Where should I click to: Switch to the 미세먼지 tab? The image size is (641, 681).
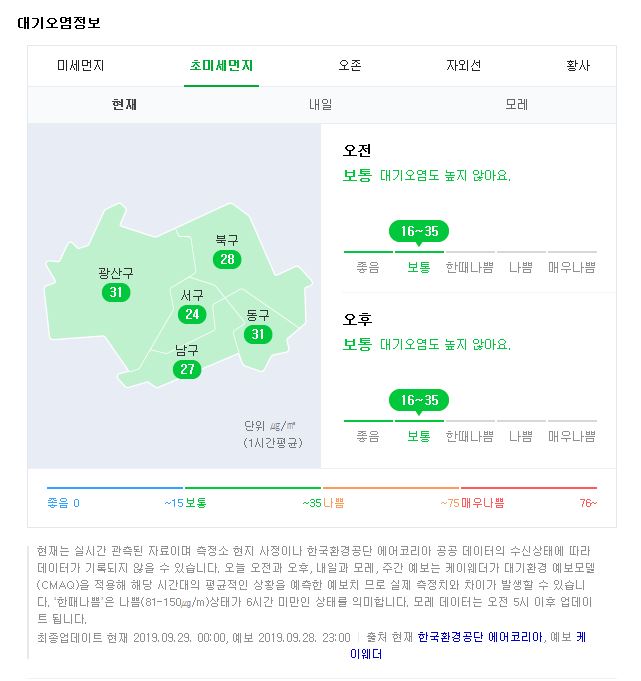[x=81, y=66]
